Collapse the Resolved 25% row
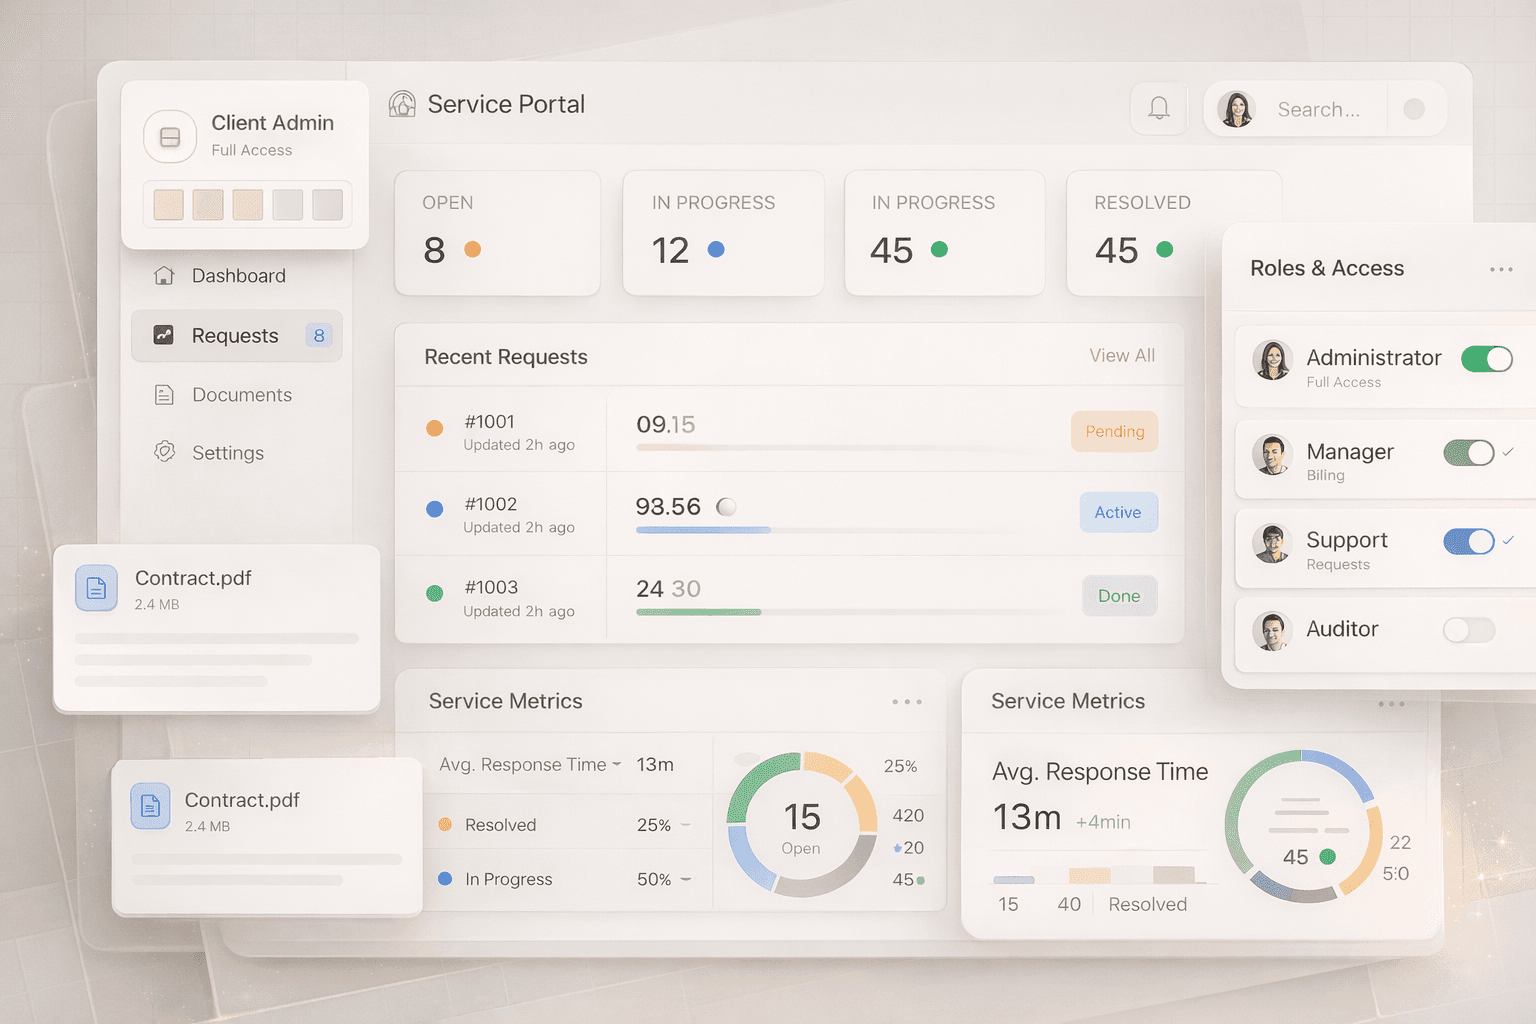This screenshot has width=1536, height=1024. [684, 824]
